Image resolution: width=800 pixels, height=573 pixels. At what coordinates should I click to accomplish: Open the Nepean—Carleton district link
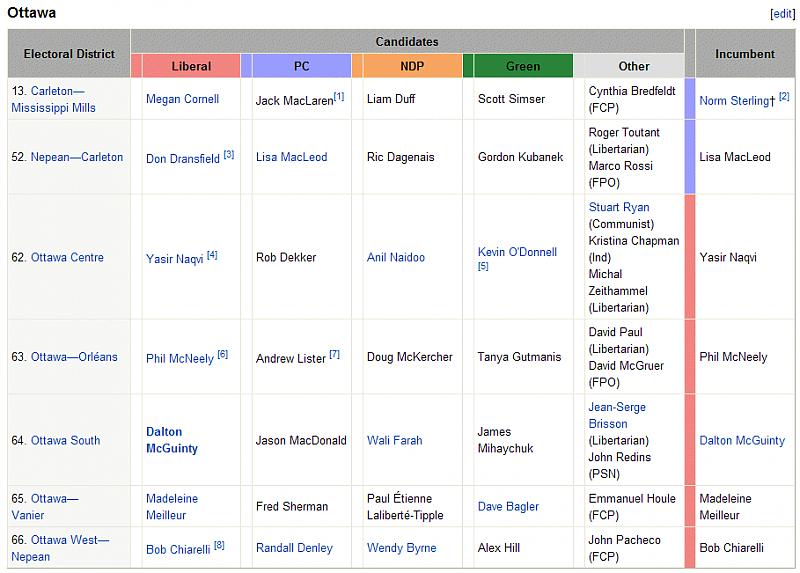pos(76,157)
